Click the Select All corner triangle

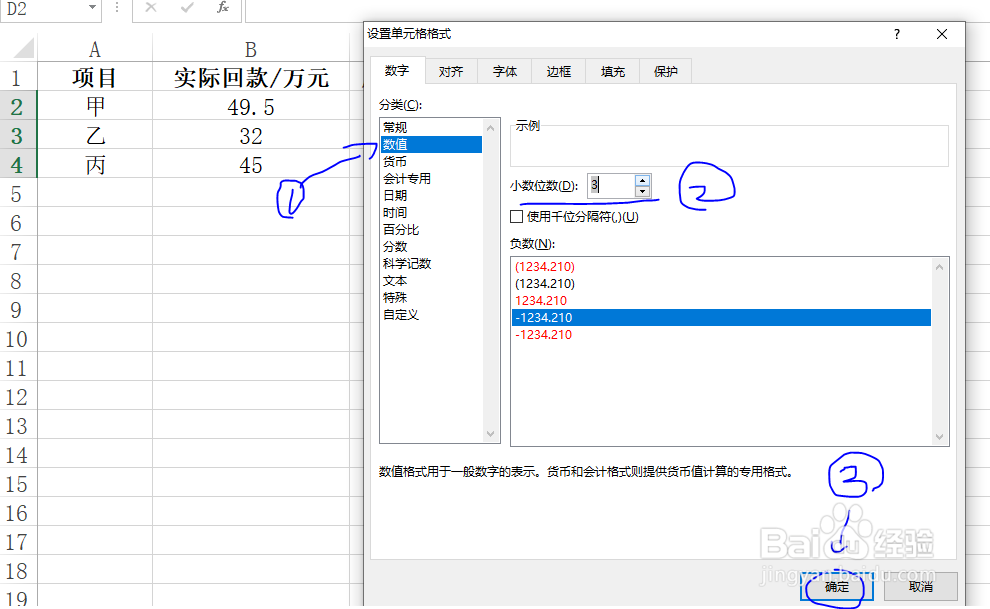click(x=23, y=49)
